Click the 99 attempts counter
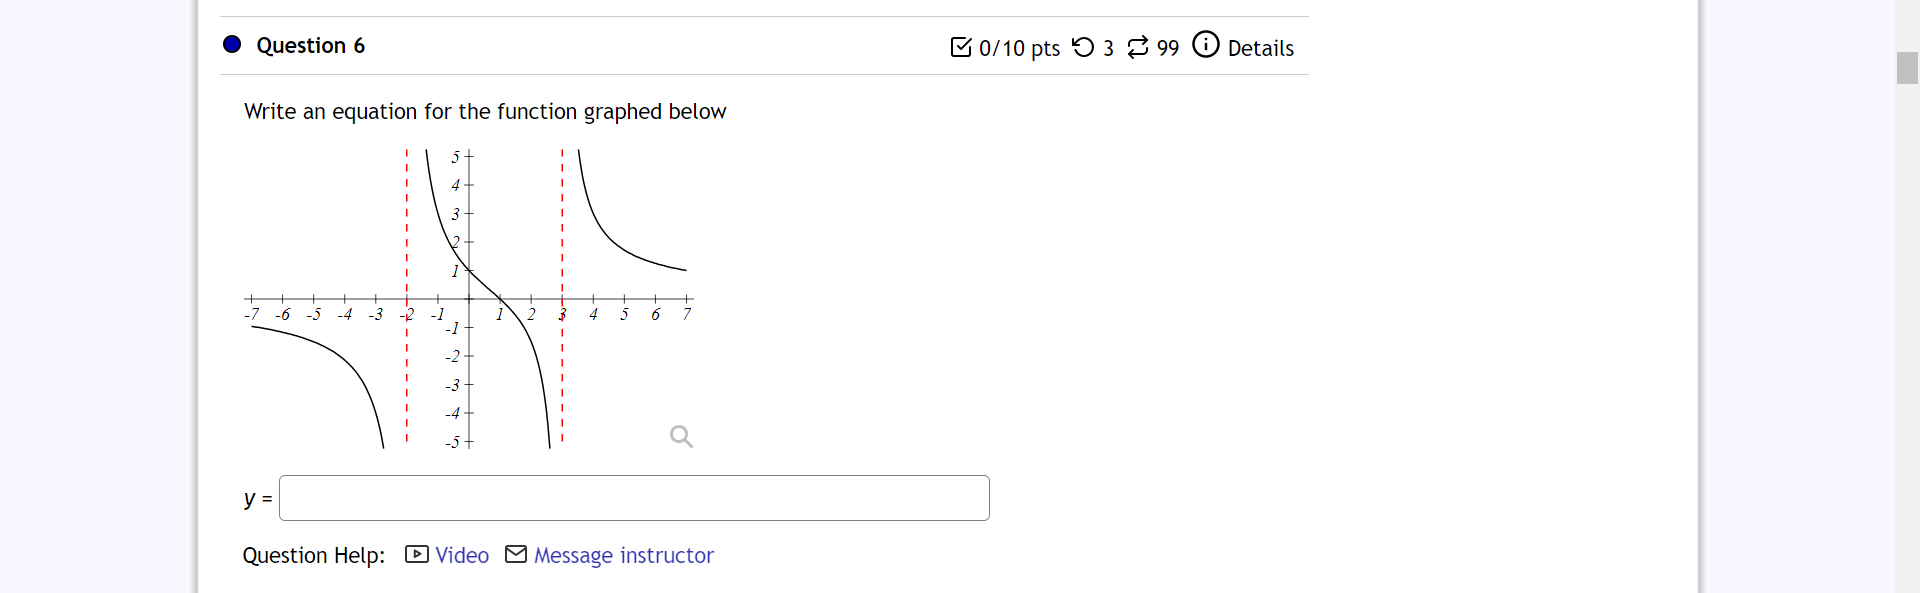 [x=1168, y=48]
